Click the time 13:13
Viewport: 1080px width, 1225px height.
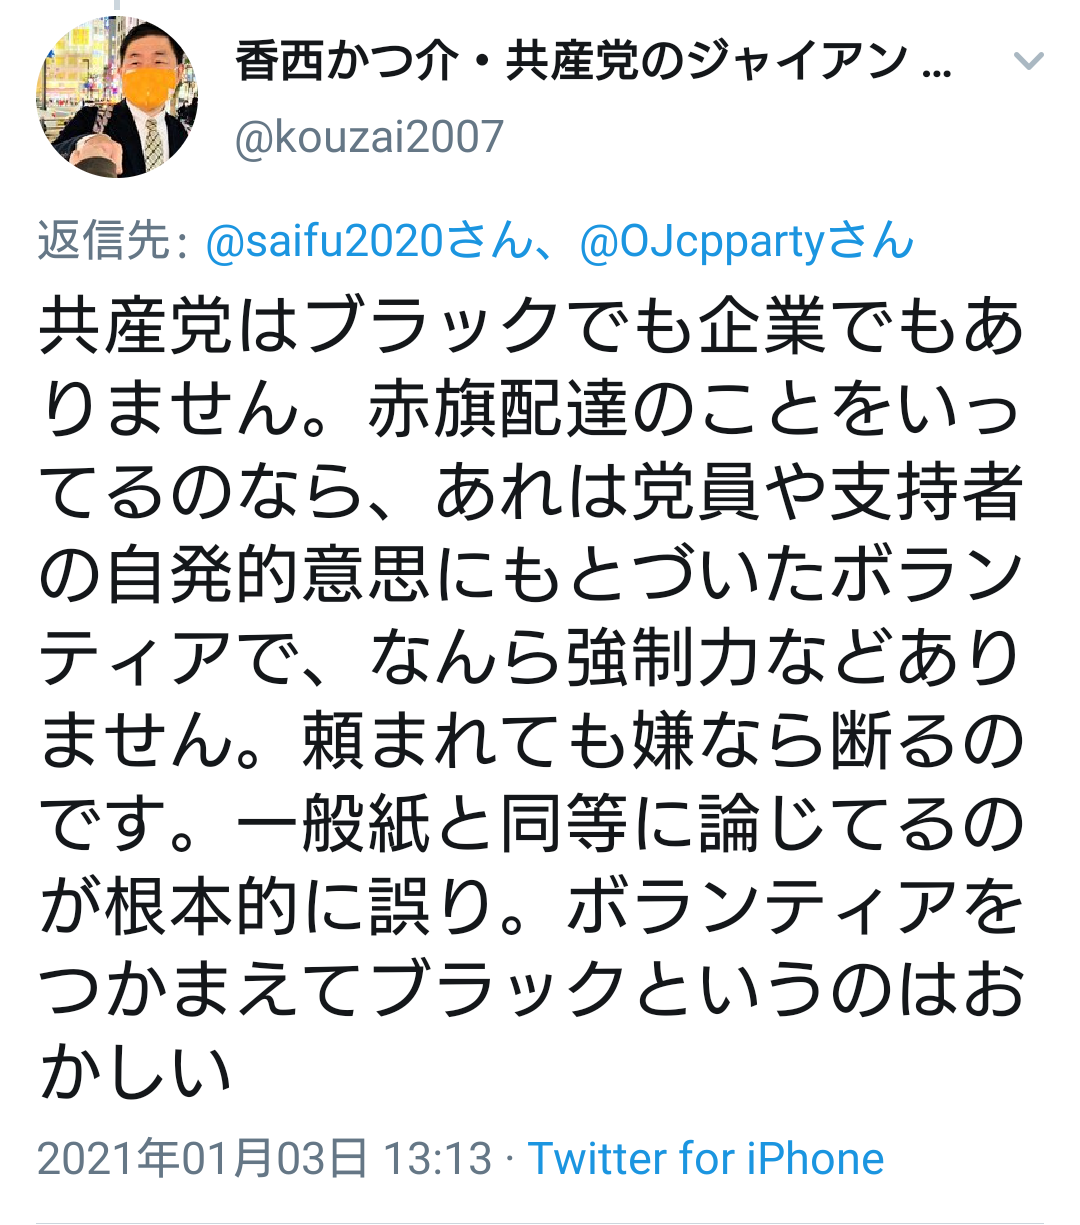pos(438,1159)
